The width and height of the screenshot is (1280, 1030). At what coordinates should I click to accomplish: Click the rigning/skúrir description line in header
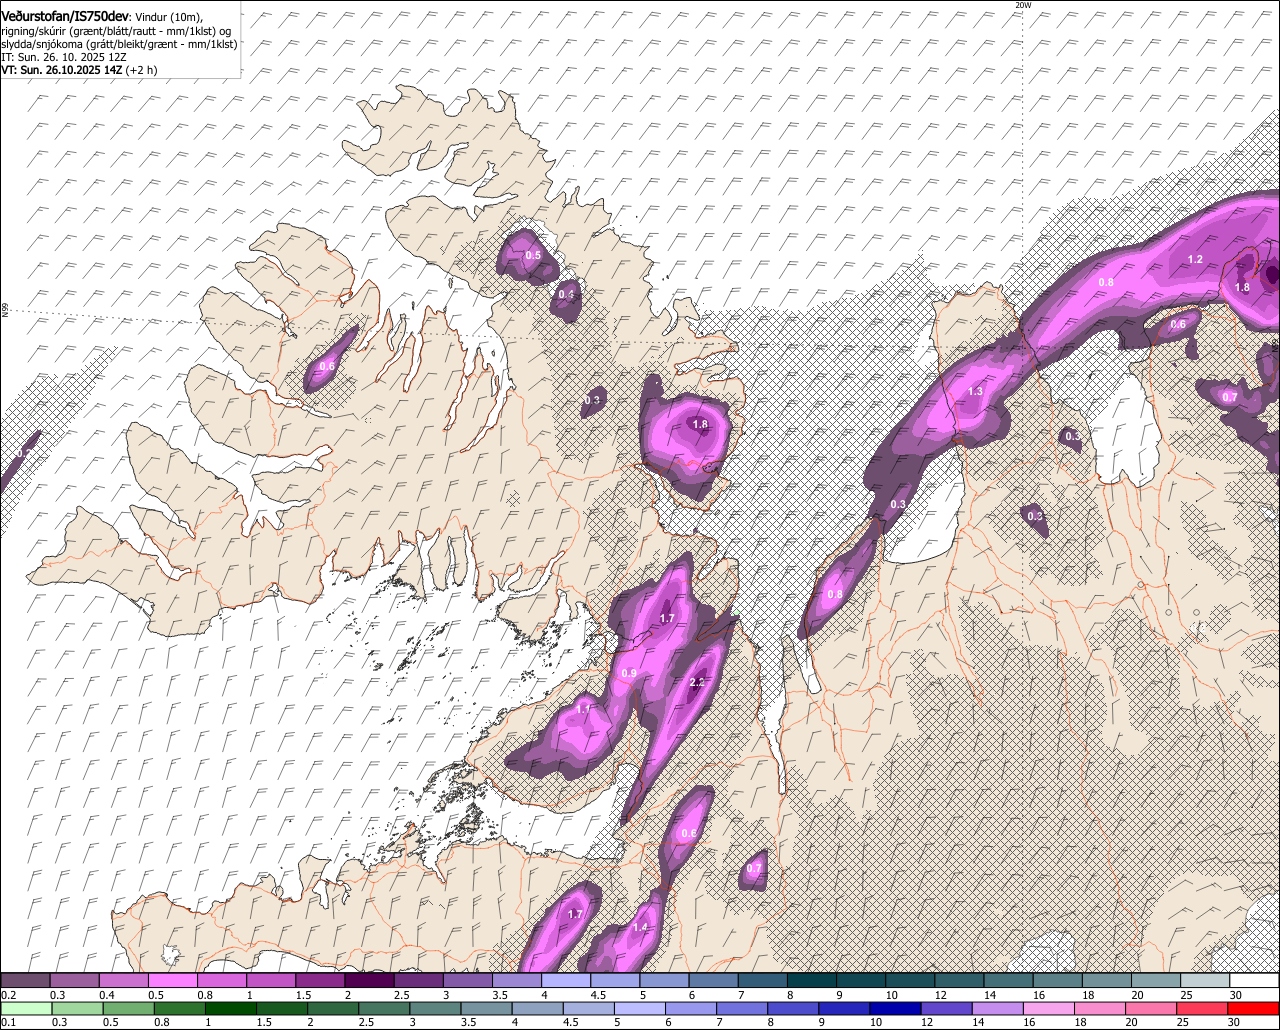[115, 31]
